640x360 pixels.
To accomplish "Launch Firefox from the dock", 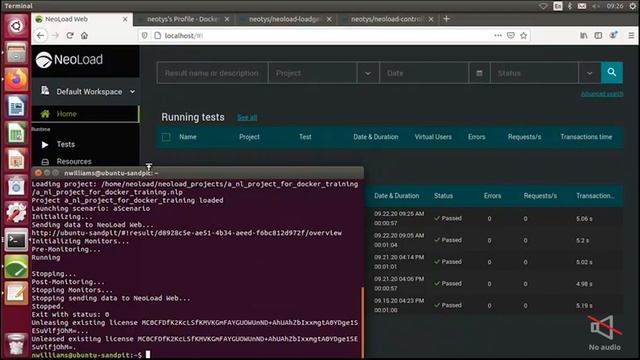I will click(16, 80).
